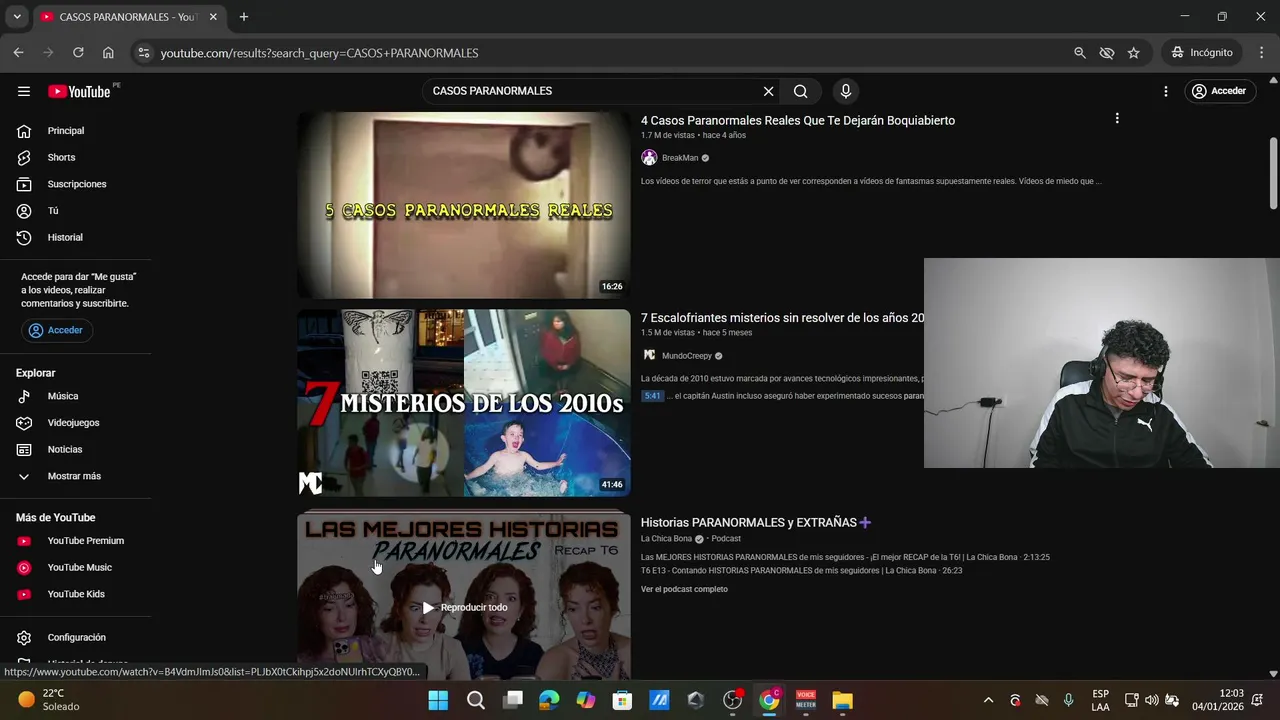Click the Videojuegos sidebar icon
The height and width of the screenshot is (720, 1280).
[24, 423]
